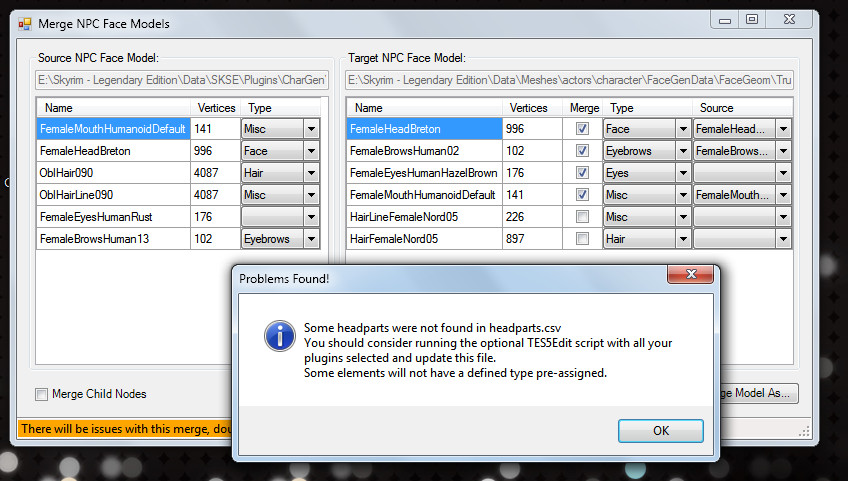Open Source dropdown for target FemaleHeadBreton
Image resolution: width=848 pixels, height=481 pixels.
pyautogui.click(x=783, y=129)
